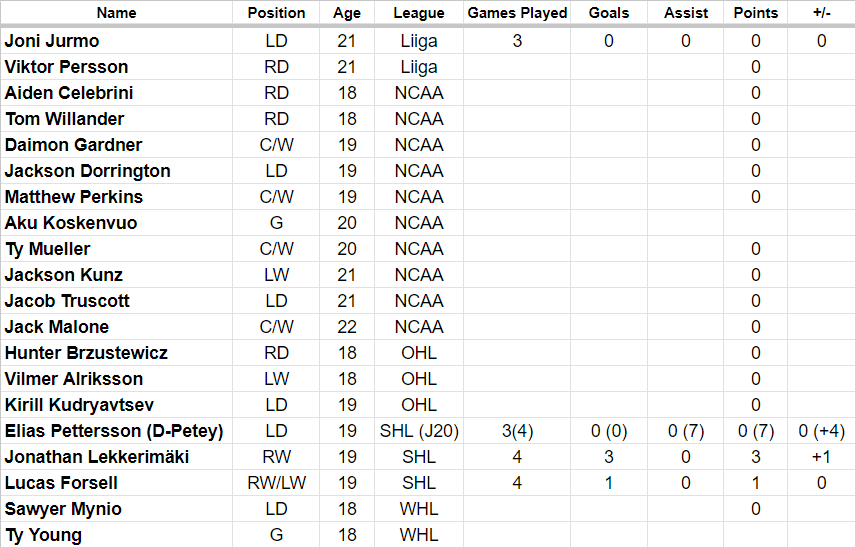Screen dimensions: 855x547
Task: Select Sawyer Mynio's WHL league cell
Action: pos(419,509)
